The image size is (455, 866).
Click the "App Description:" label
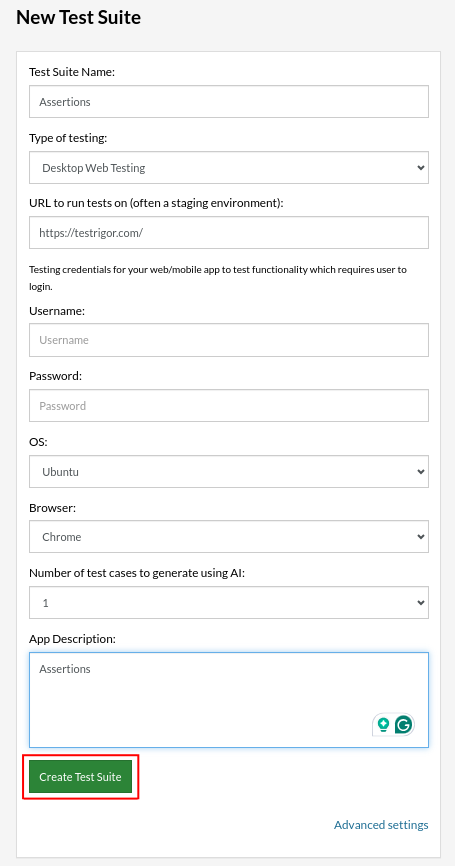tap(72, 639)
